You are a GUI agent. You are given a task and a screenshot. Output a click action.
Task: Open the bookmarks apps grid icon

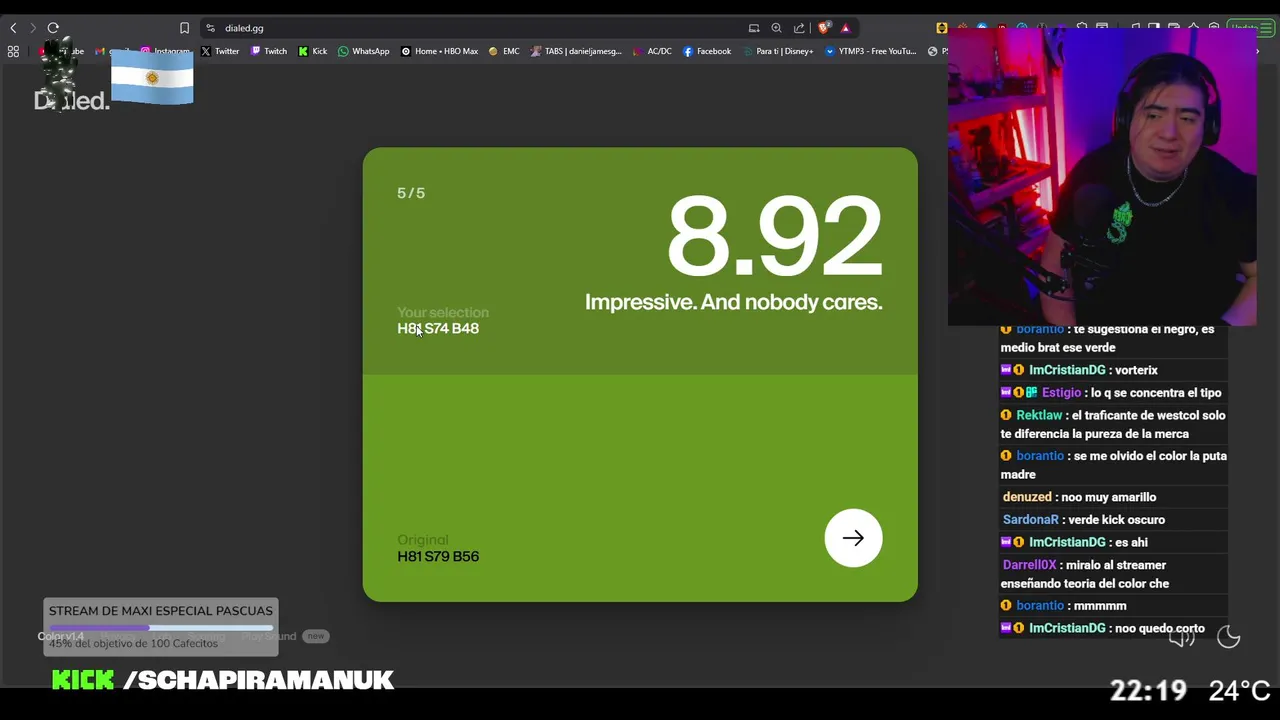pos(13,51)
